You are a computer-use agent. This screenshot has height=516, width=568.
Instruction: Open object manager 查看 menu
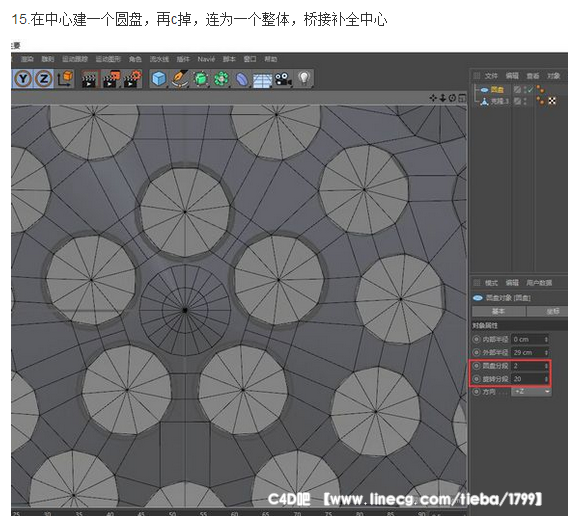532,76
